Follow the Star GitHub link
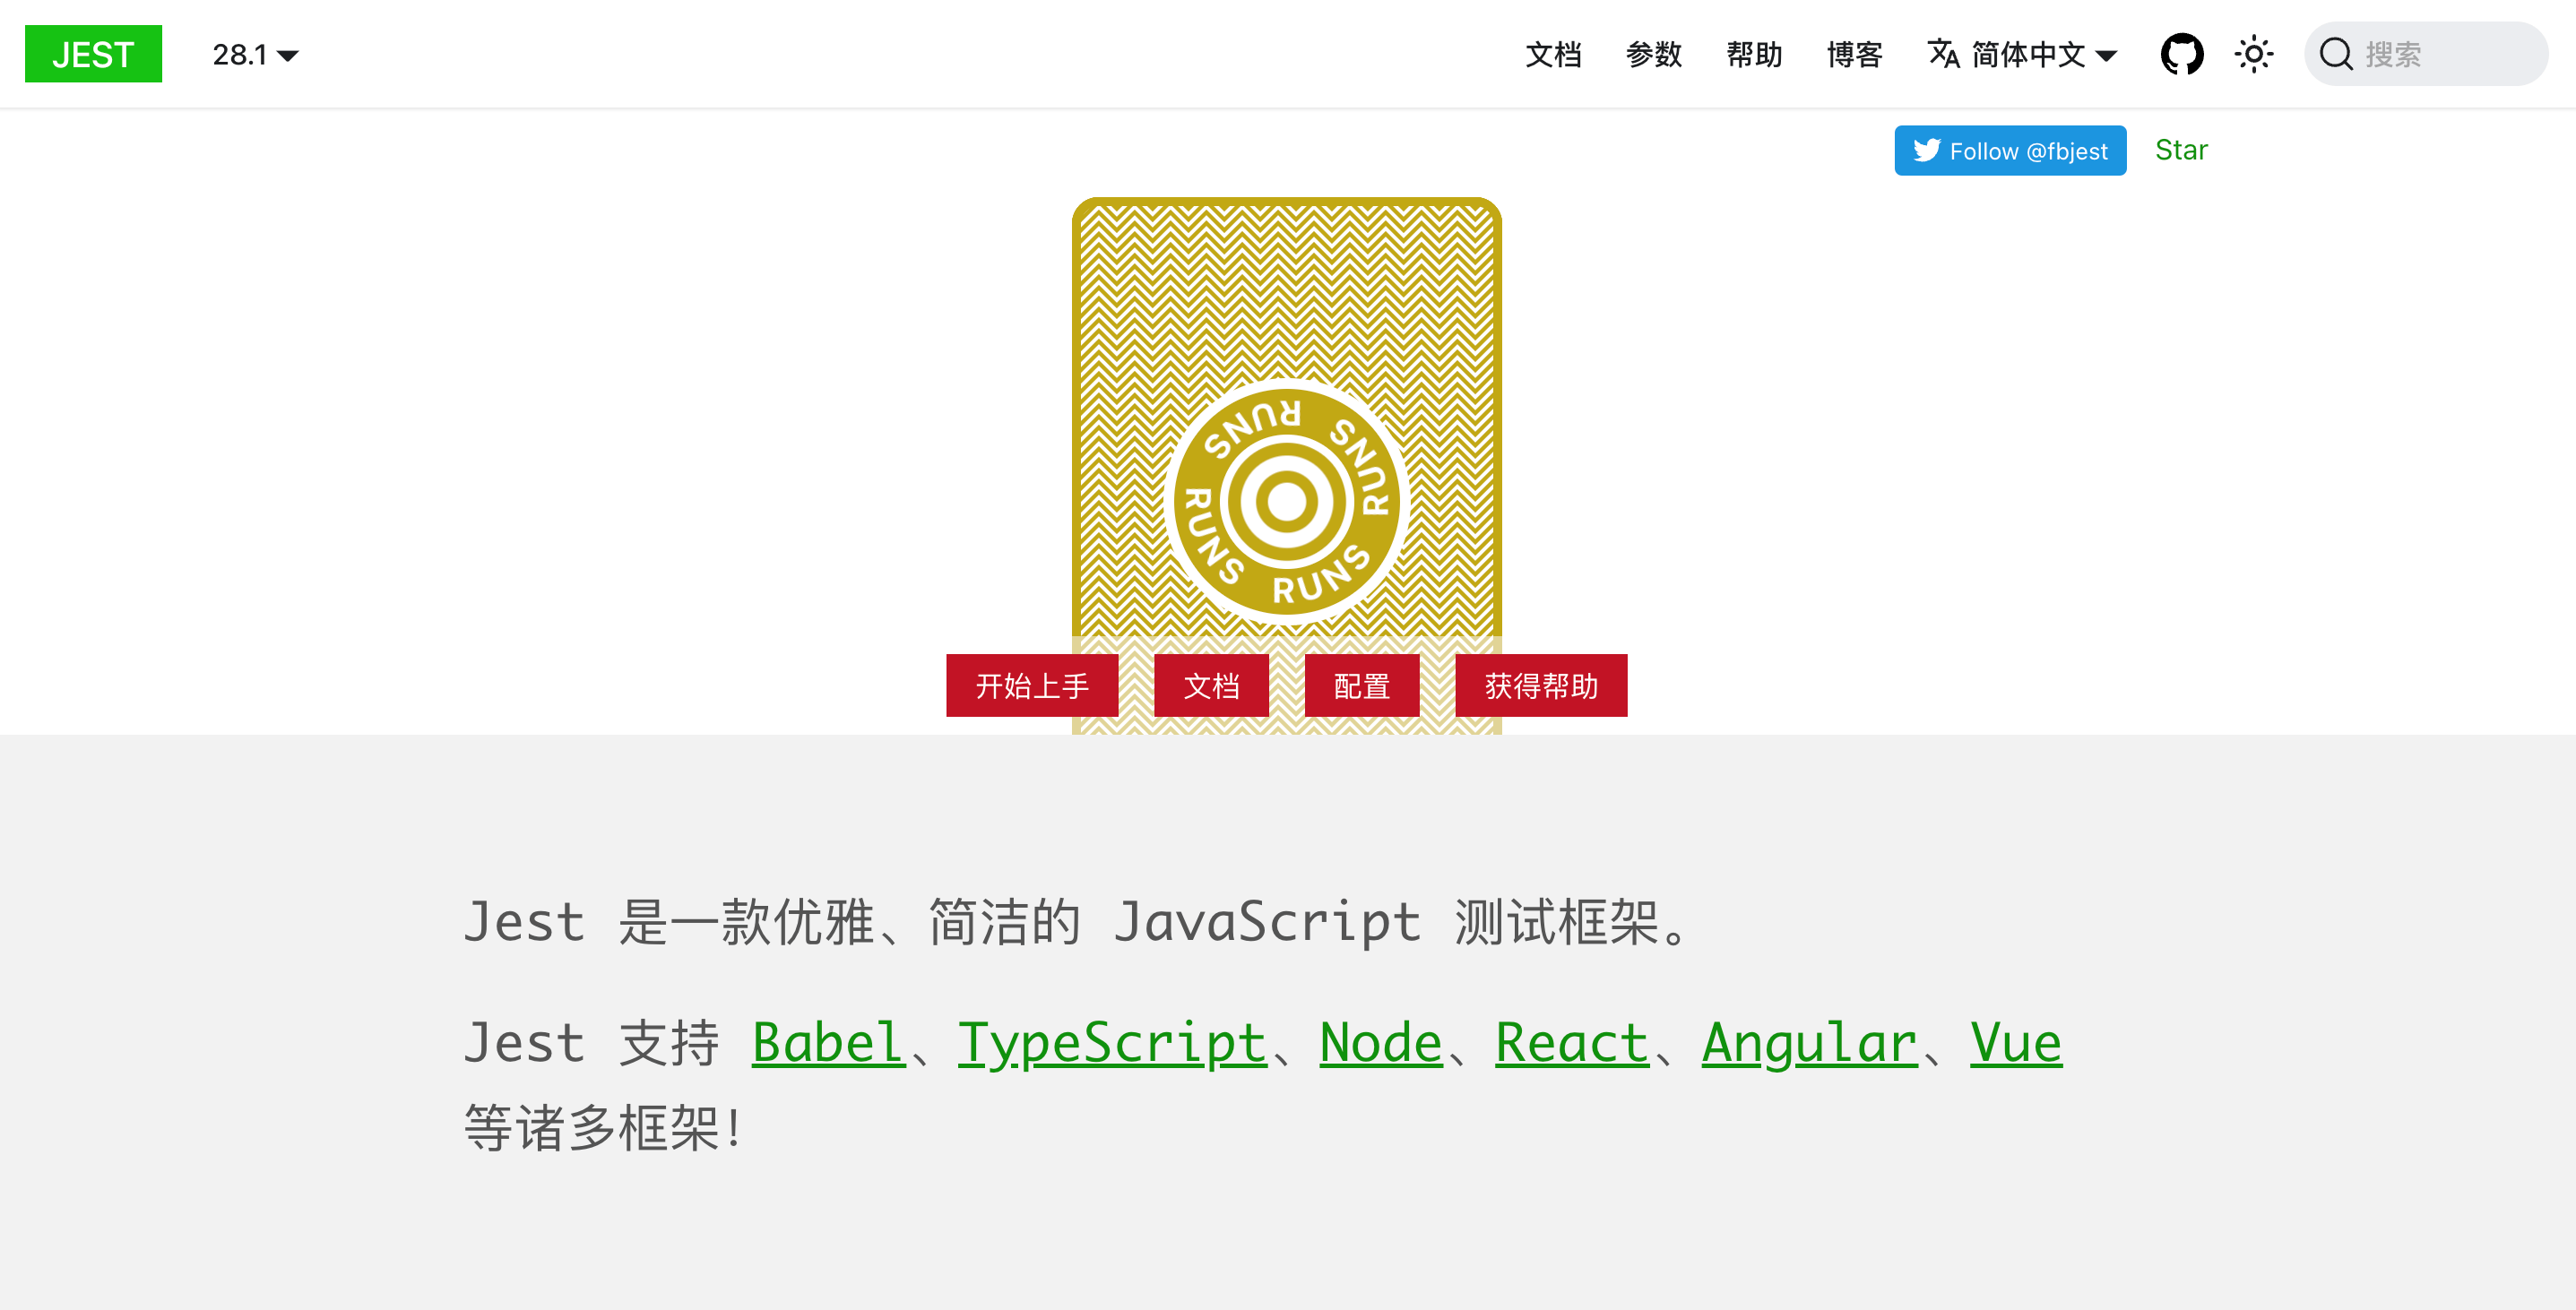 coord(2181,150)
